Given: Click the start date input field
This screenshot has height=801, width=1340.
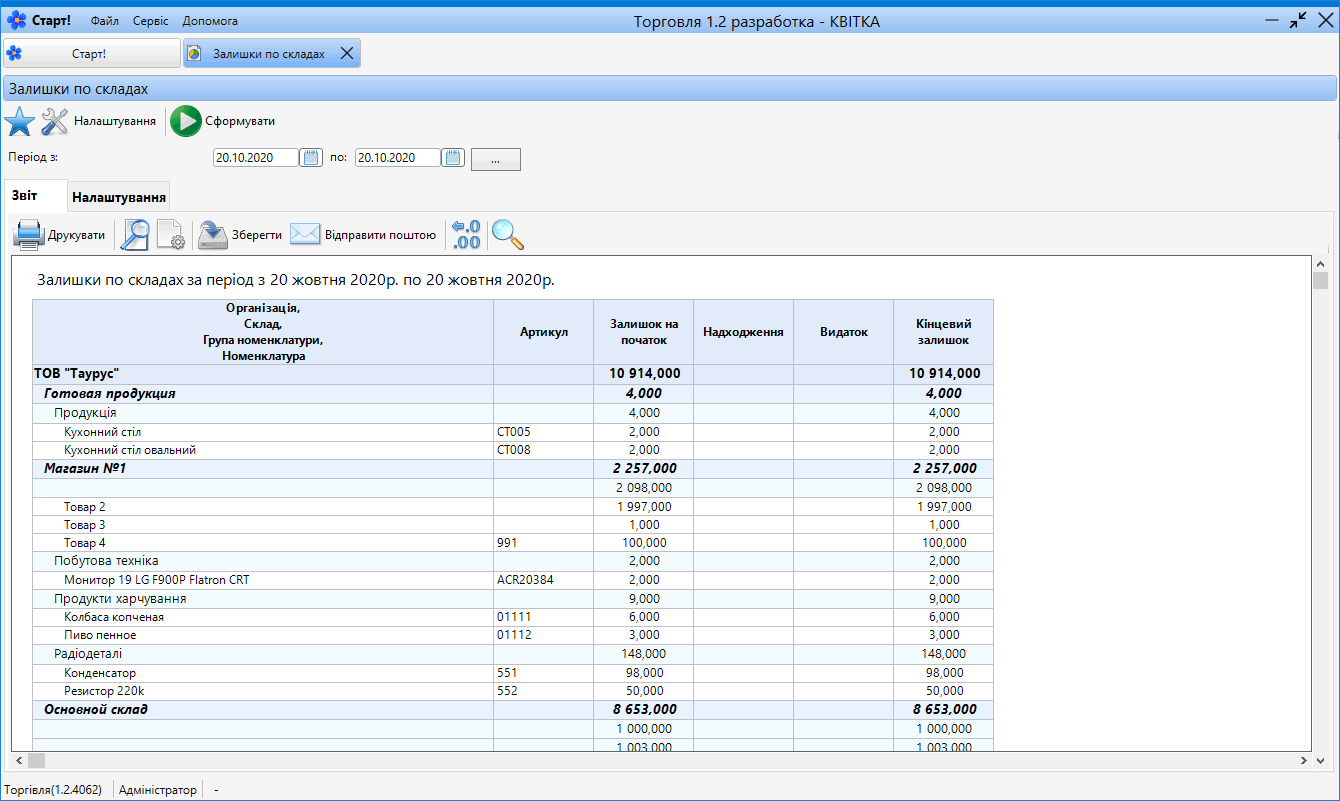Looking at the screenshot, I should [x=256, y=158].
